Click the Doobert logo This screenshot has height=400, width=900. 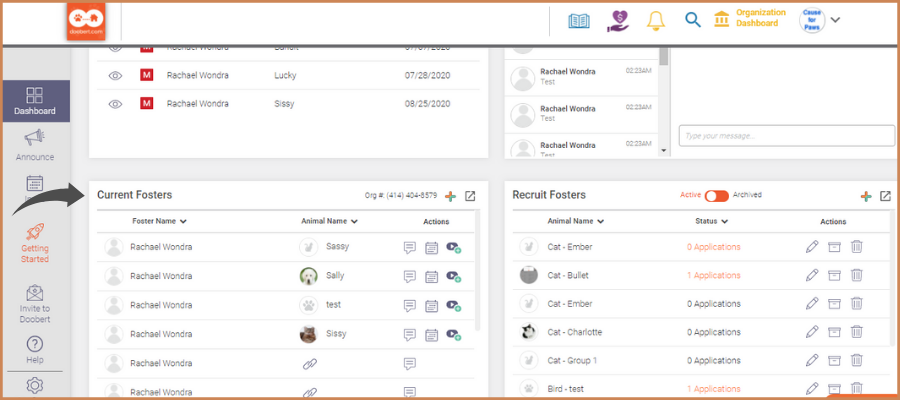coord(86,22)
